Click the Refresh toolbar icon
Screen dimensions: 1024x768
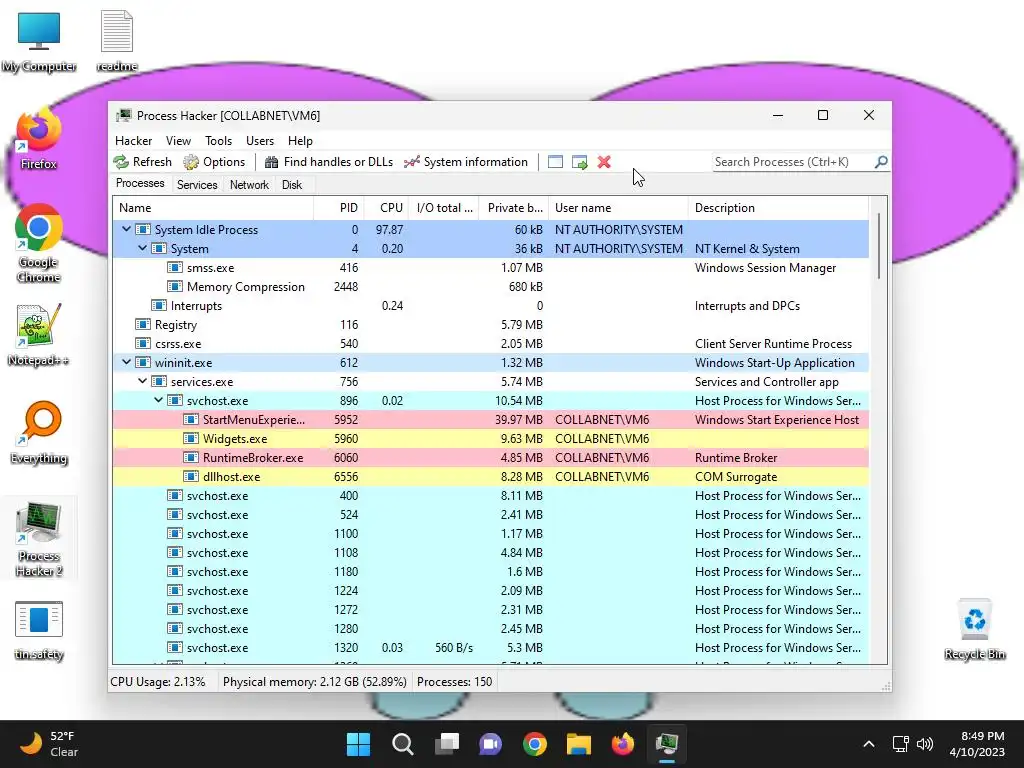(x=121, y=162)
